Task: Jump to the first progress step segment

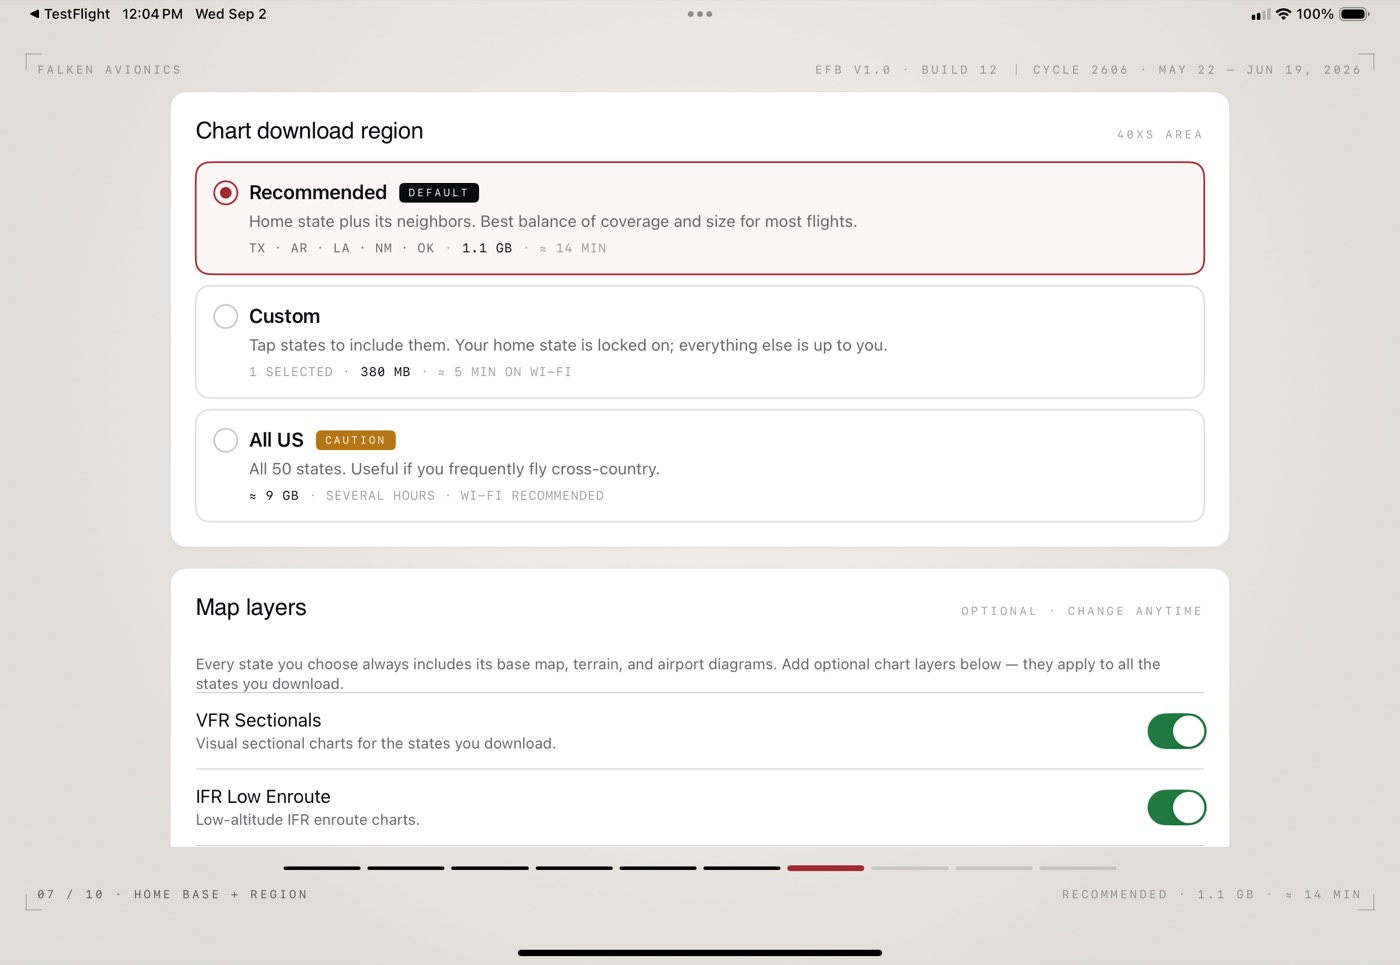Action: point(322,868)
